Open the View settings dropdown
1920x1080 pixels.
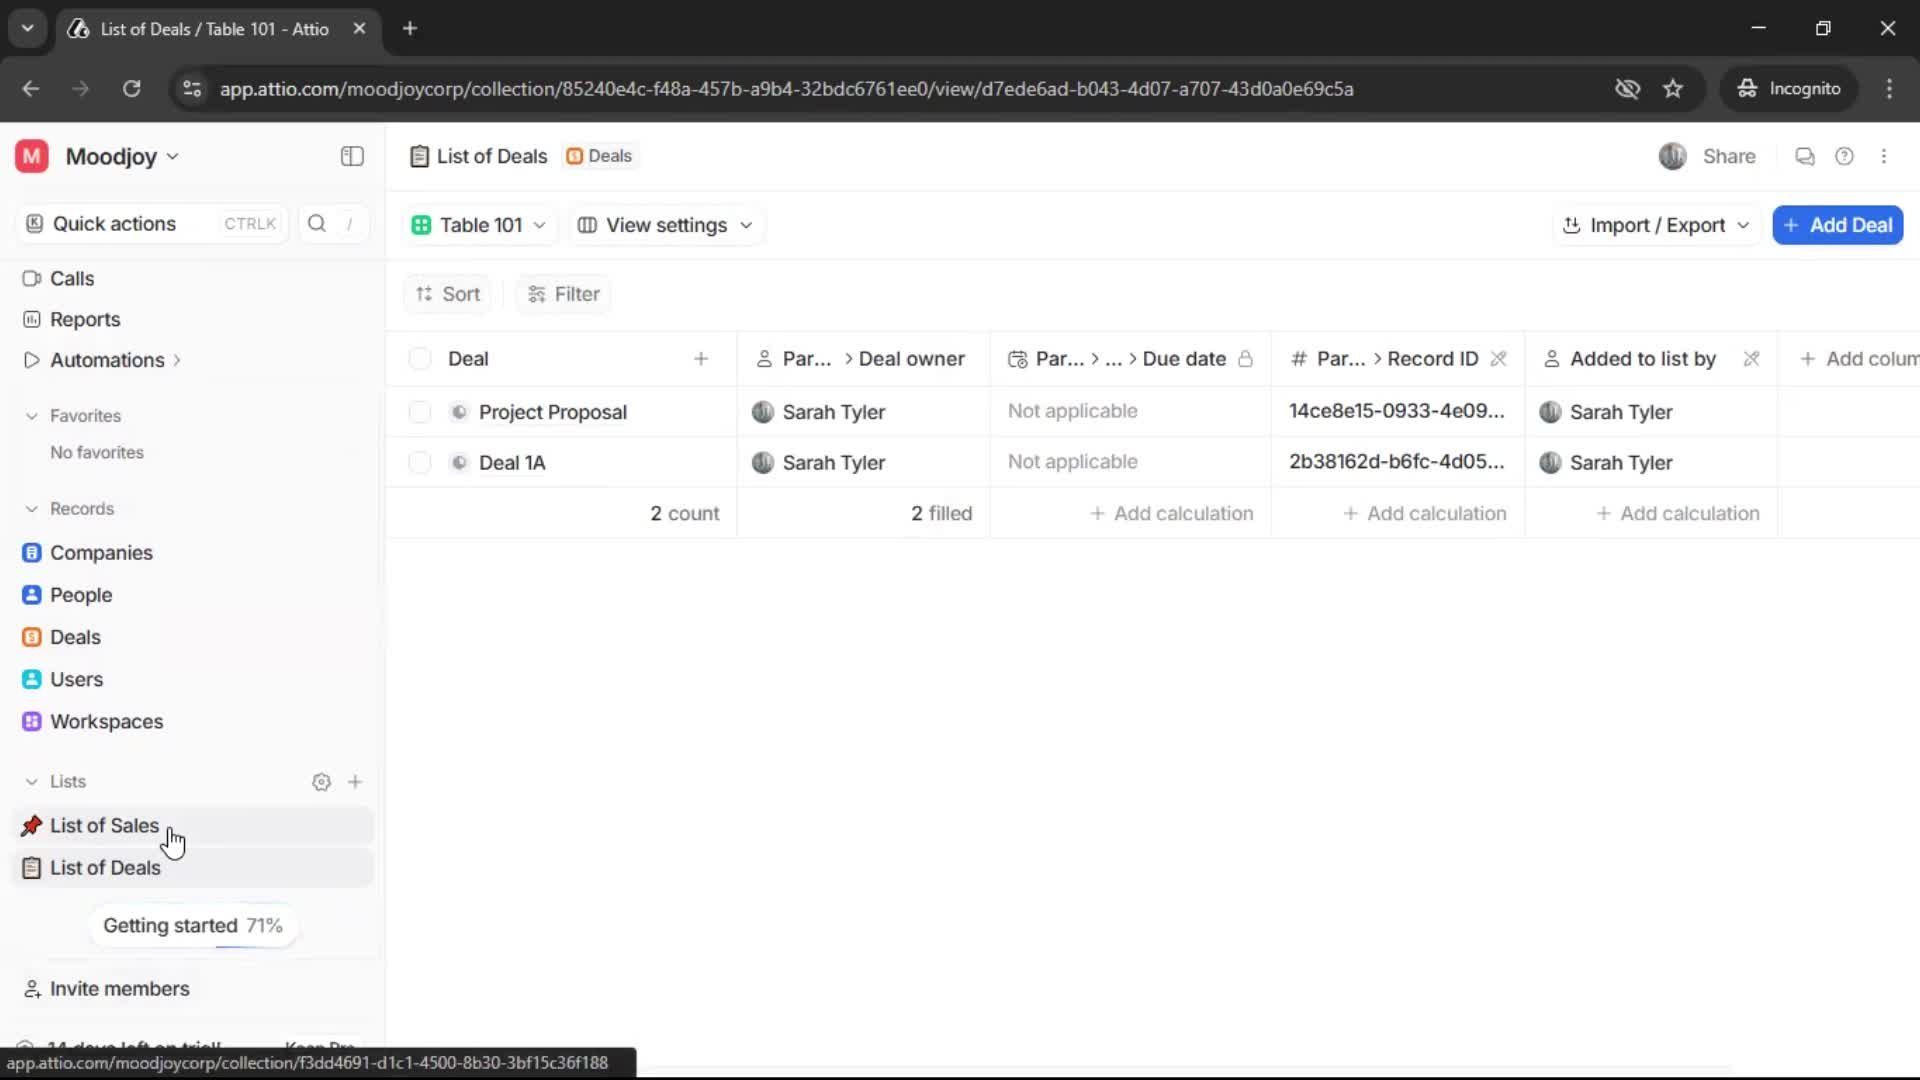click(665, 225)
